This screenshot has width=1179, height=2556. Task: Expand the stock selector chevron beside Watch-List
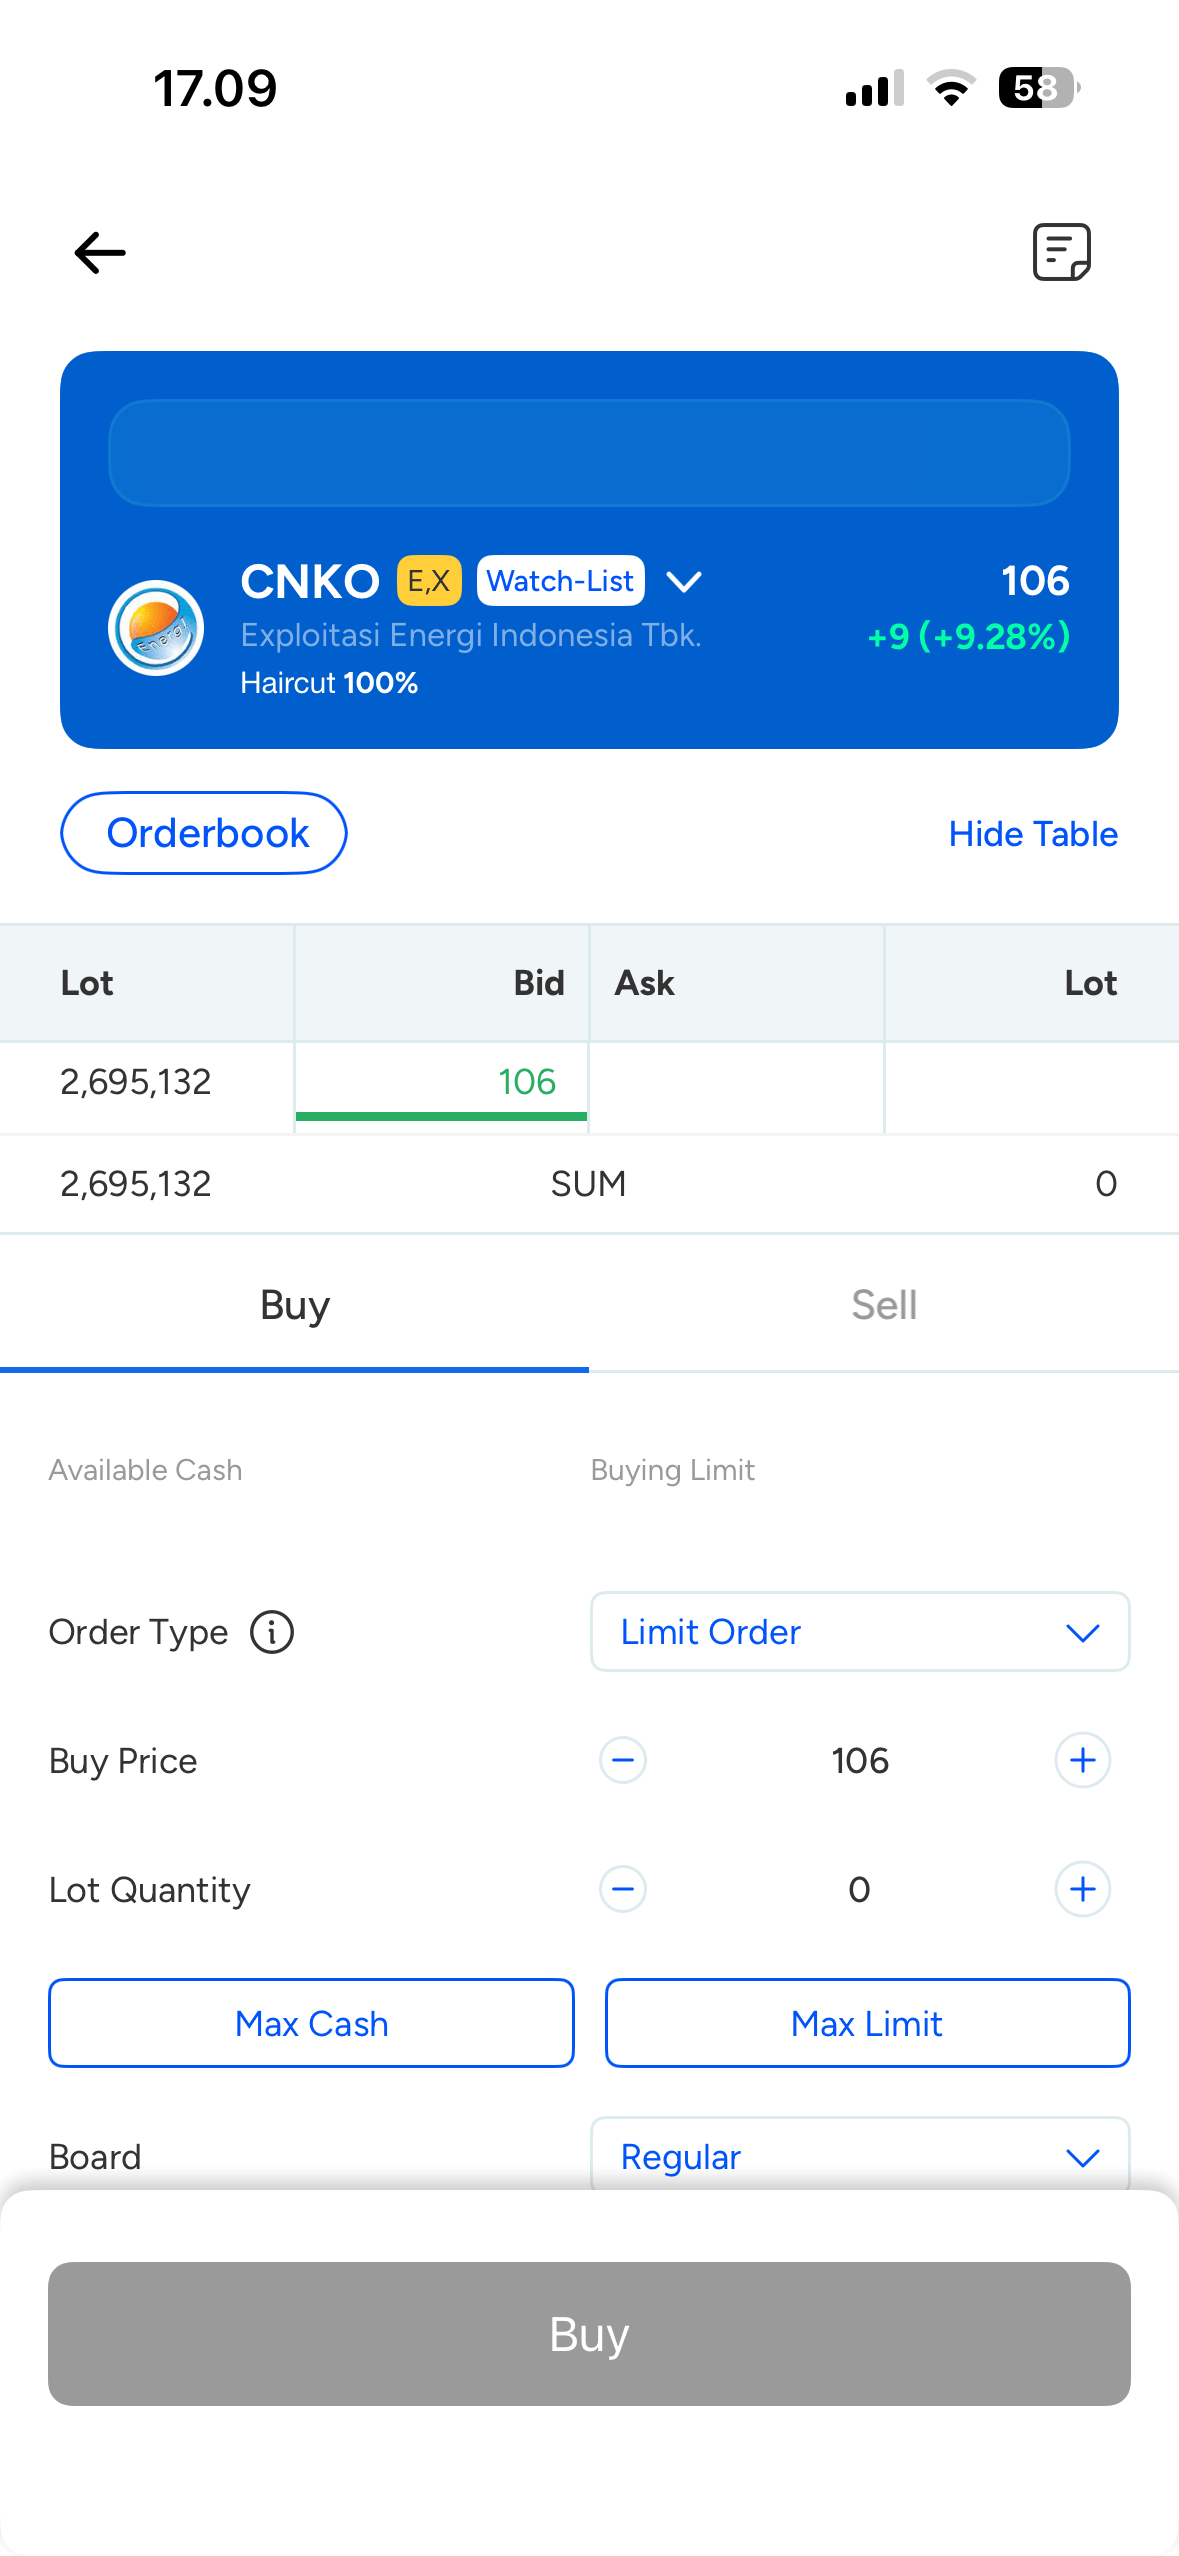tap(684, 581)
